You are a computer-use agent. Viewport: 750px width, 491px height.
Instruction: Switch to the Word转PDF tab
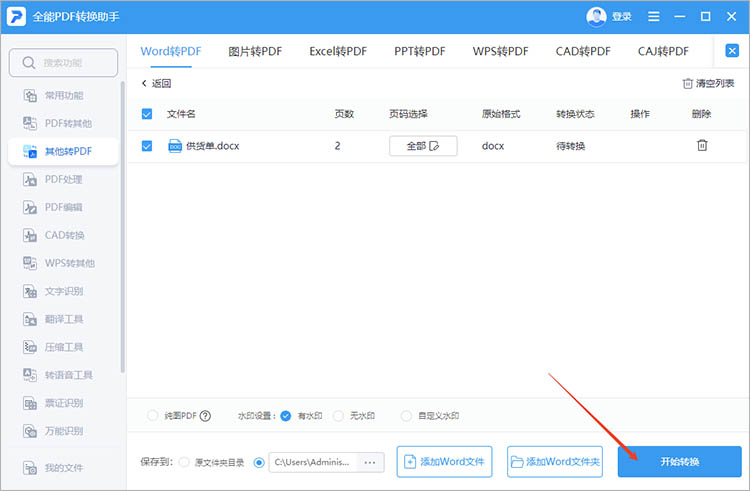tap(171, 51)
